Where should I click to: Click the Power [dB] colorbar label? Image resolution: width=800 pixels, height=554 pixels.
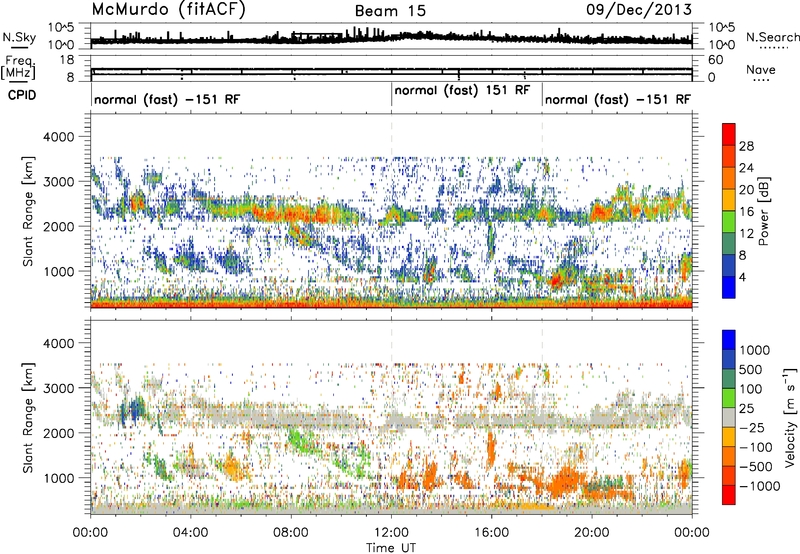(763, 211)
